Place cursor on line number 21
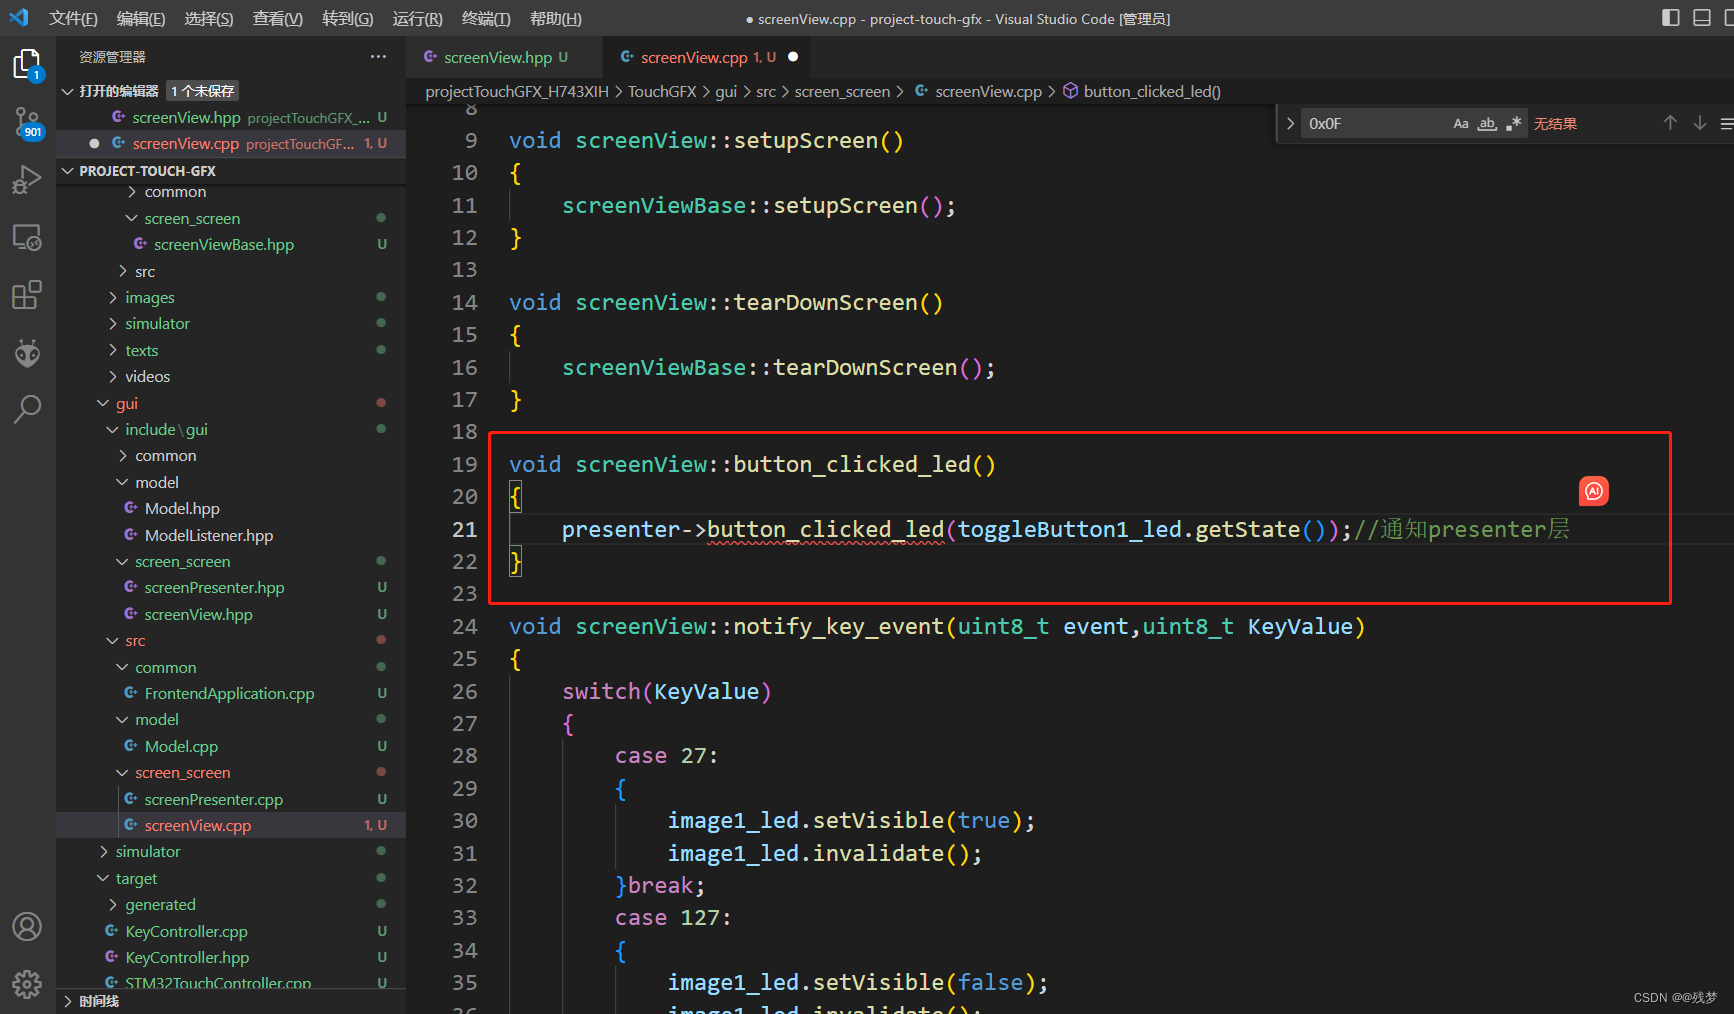 (464, 529)
